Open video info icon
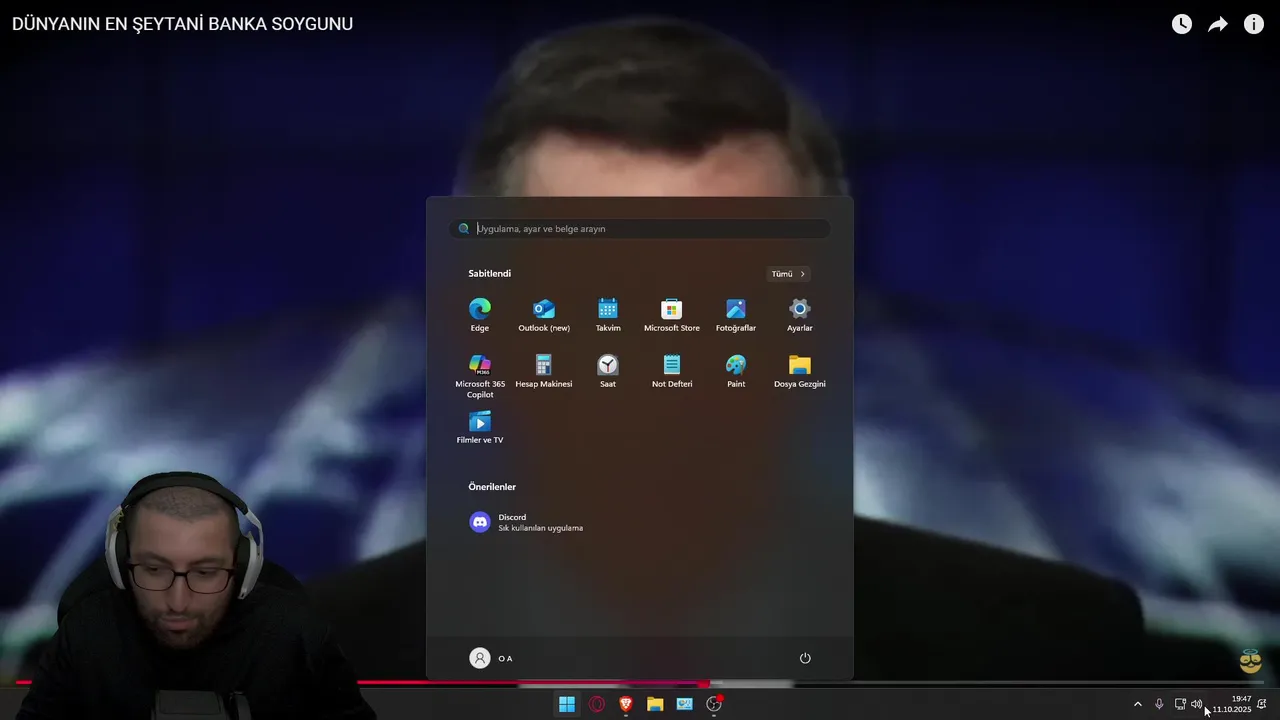 (1254, 24)
